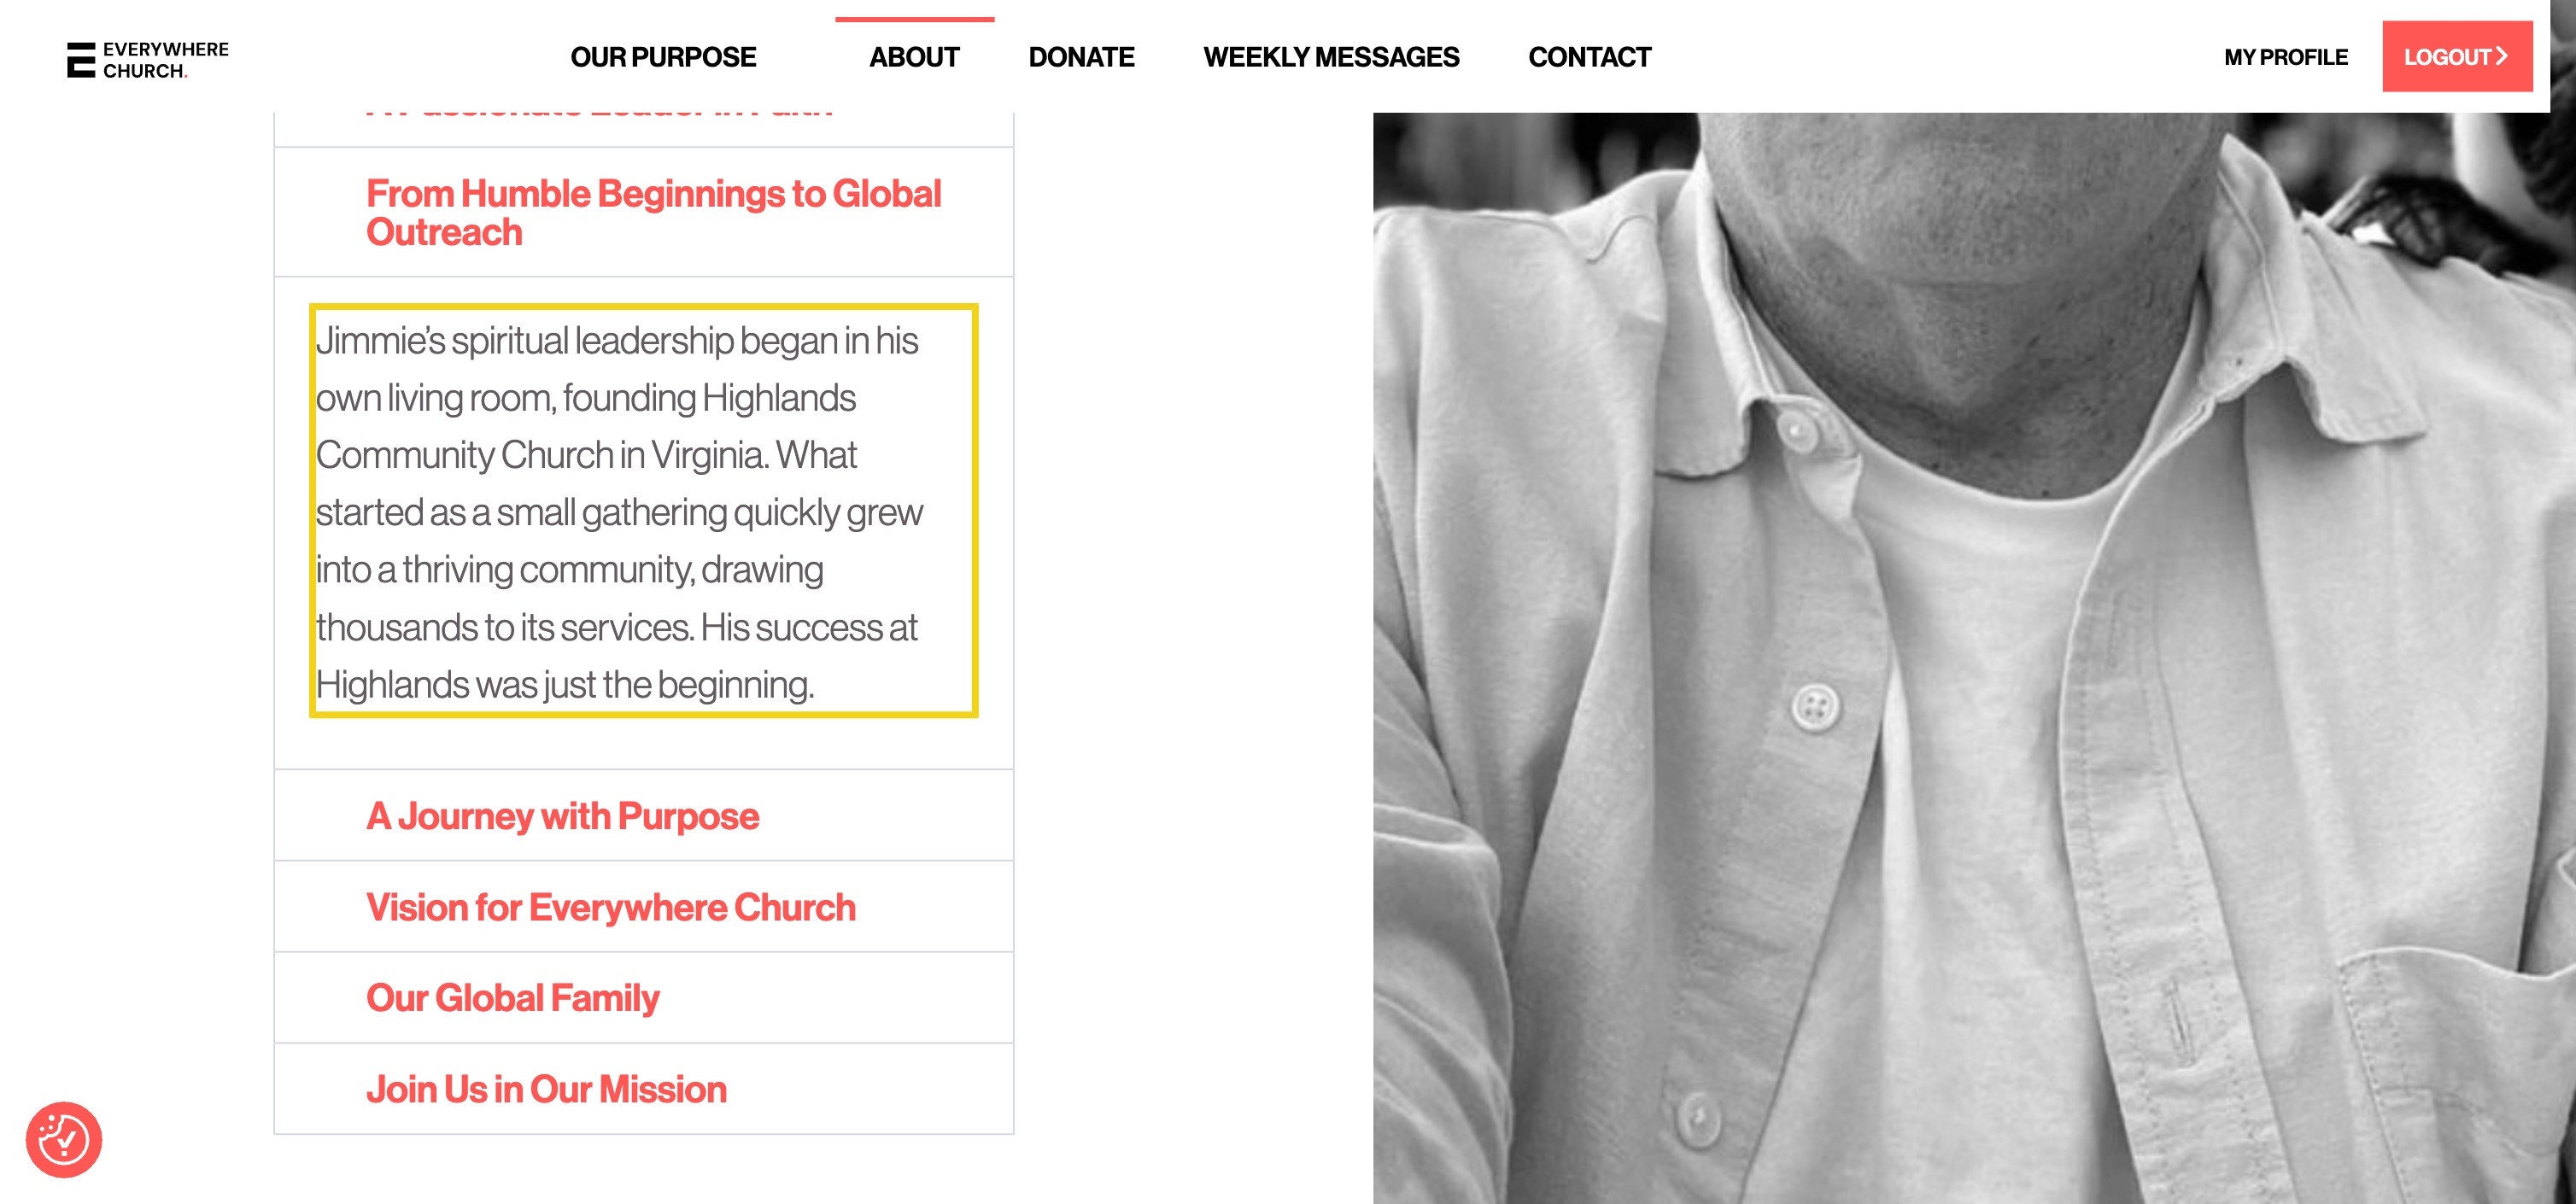
Task: Click the Everywhere Church logo
Action: 148,59
